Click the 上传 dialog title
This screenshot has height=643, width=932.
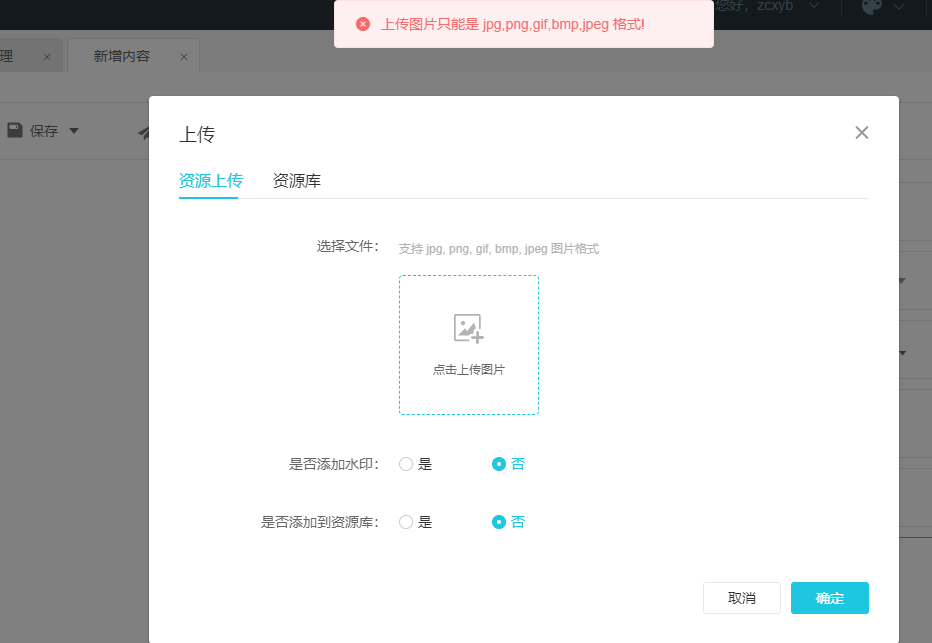coord(197,134)
